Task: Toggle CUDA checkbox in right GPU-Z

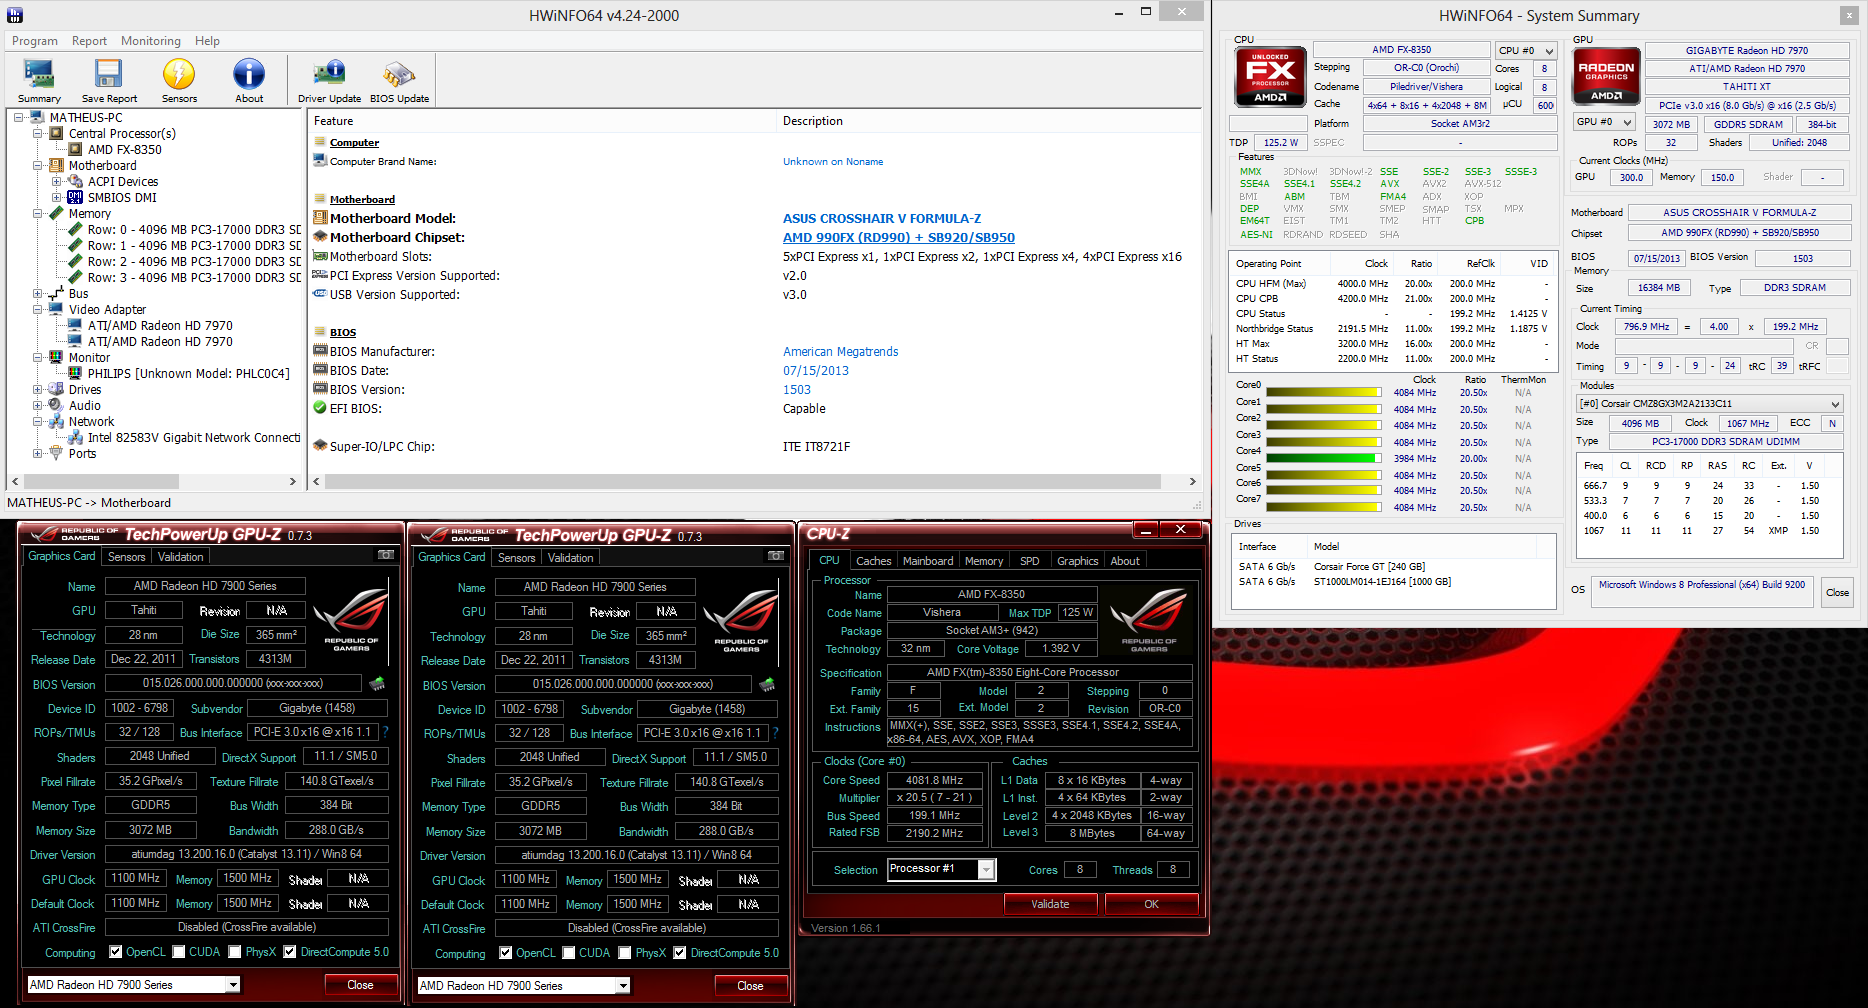Action: coord(568,953)
